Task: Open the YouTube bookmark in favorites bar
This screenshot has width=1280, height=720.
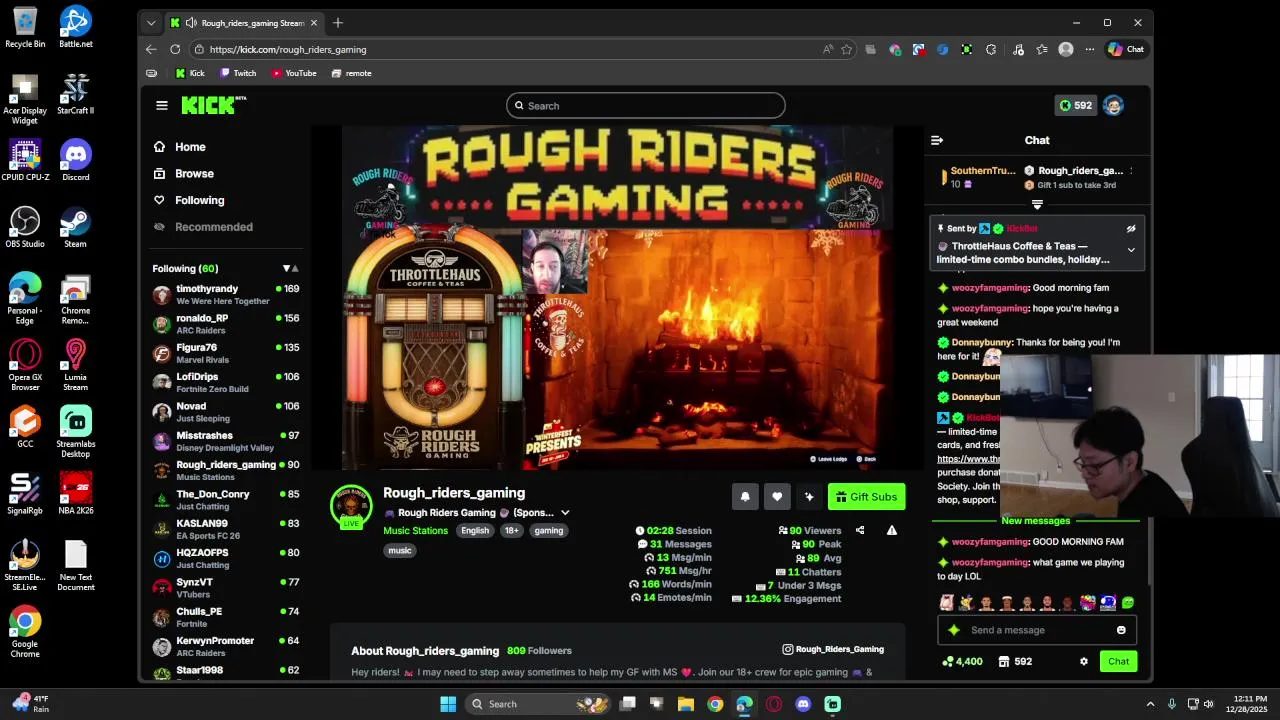Action: click(x=294, y=73)
